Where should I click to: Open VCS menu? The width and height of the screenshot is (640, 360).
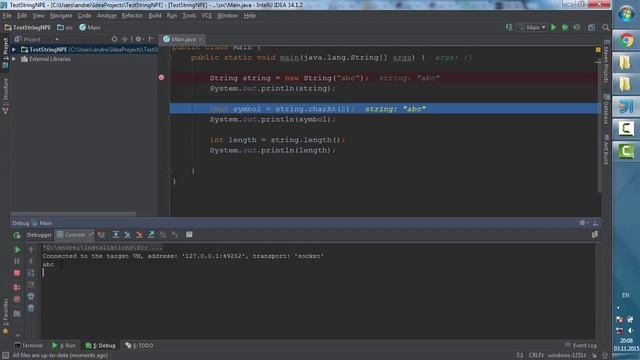[207, 16]
